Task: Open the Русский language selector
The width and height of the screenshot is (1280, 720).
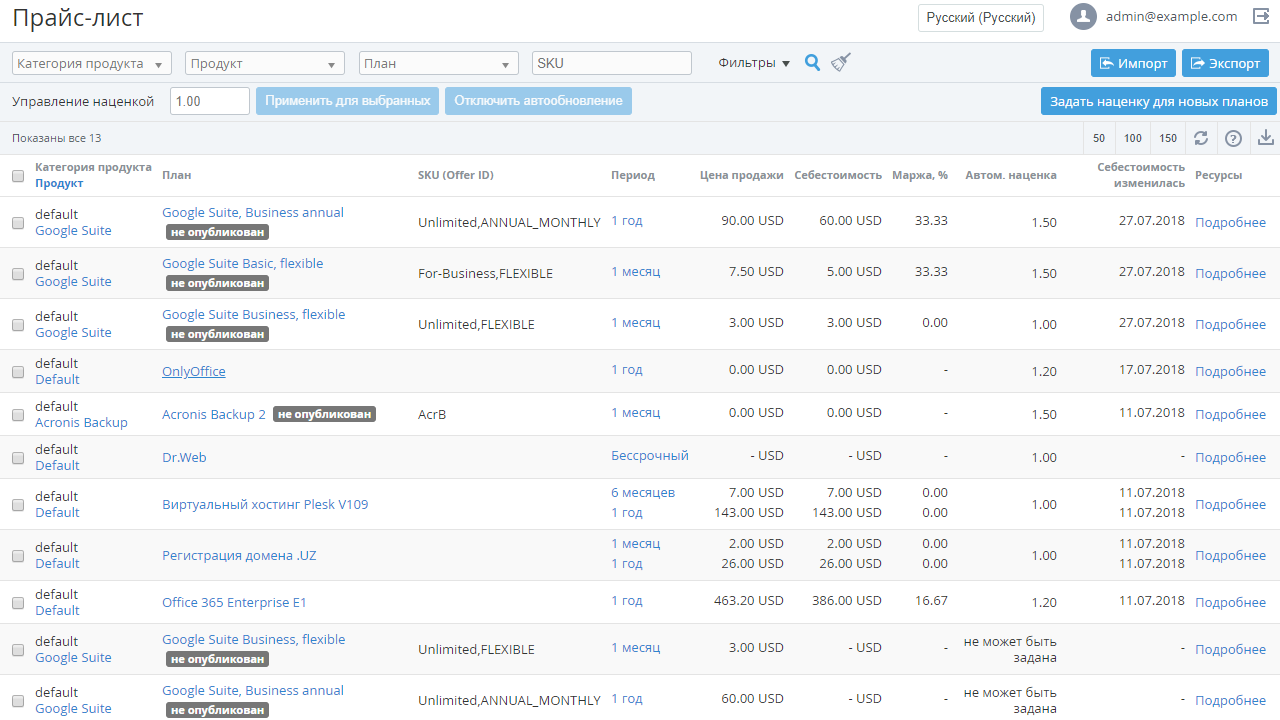Action: (x=981, y=18)
